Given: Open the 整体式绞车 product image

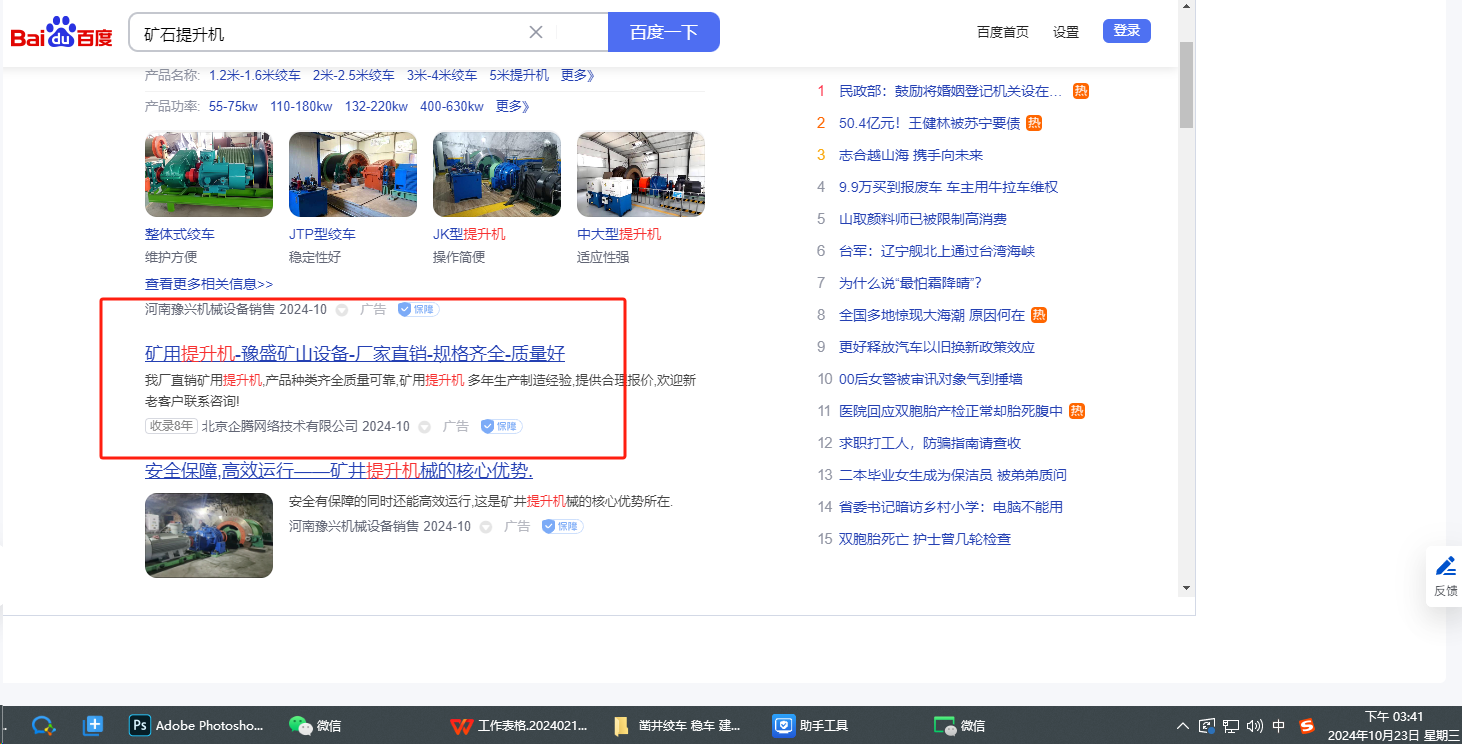Looking at the screenshot, I should (209, 174).
